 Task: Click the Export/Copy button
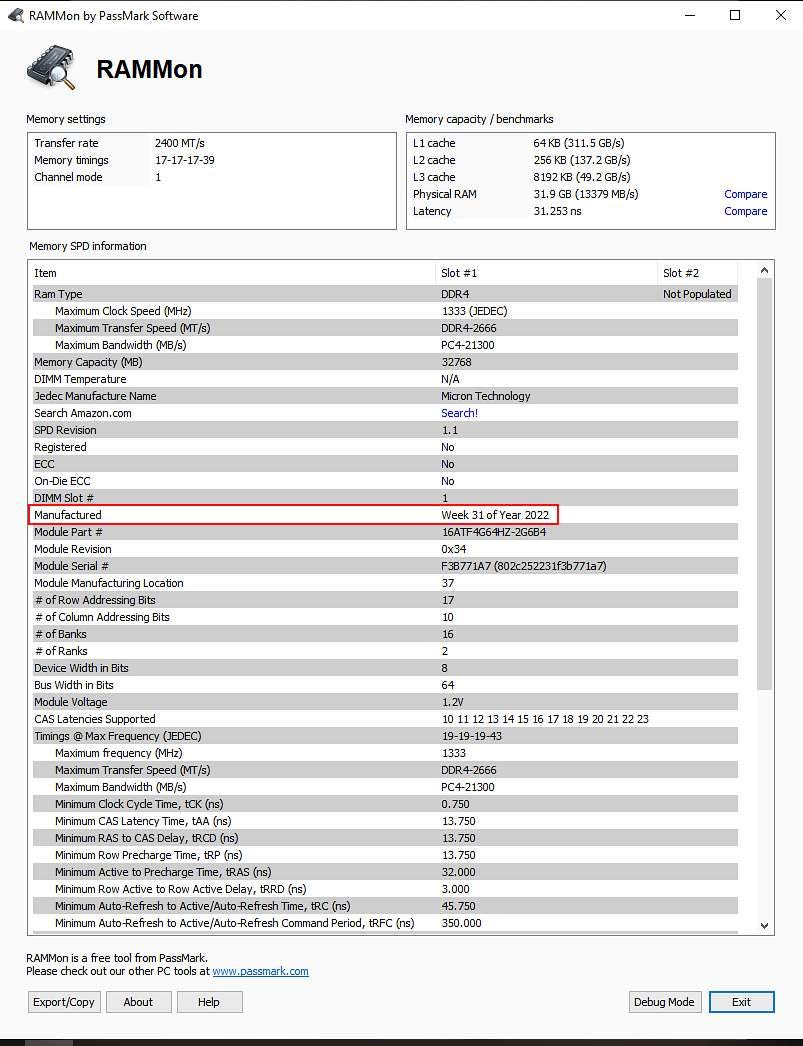point(64,1001)
